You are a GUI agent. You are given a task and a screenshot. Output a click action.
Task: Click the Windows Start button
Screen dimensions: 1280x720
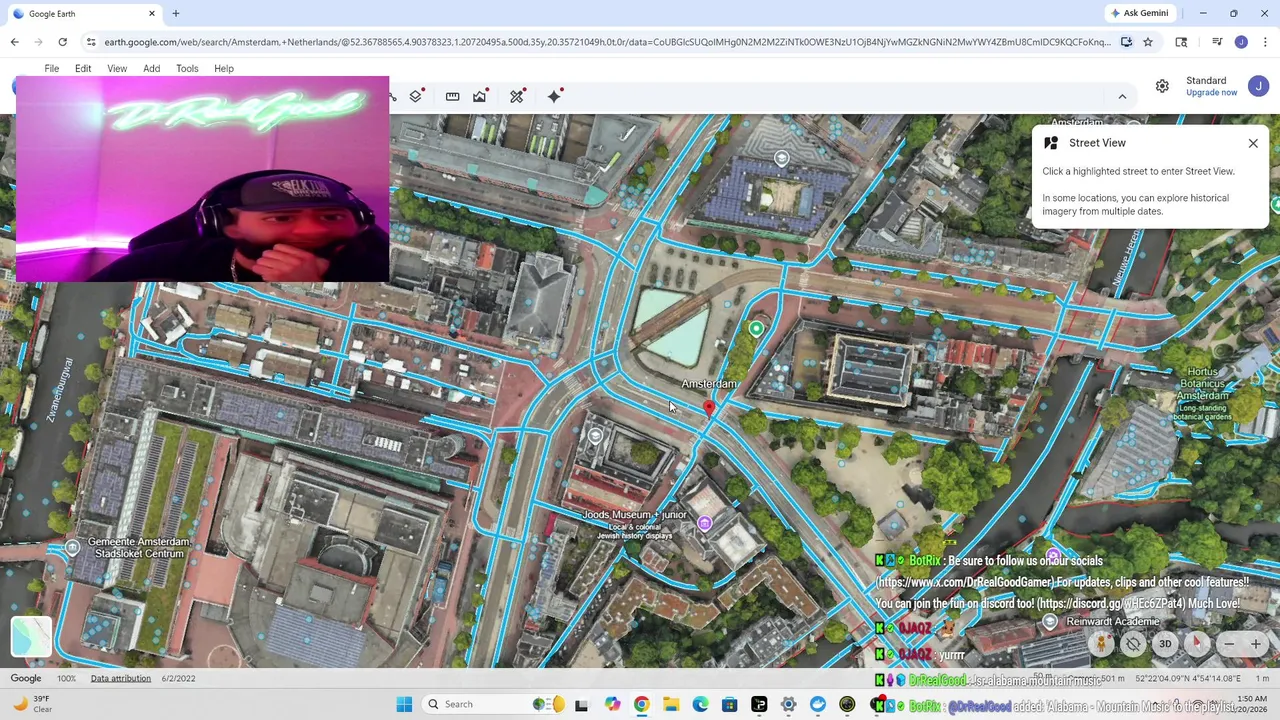(404, 704)
